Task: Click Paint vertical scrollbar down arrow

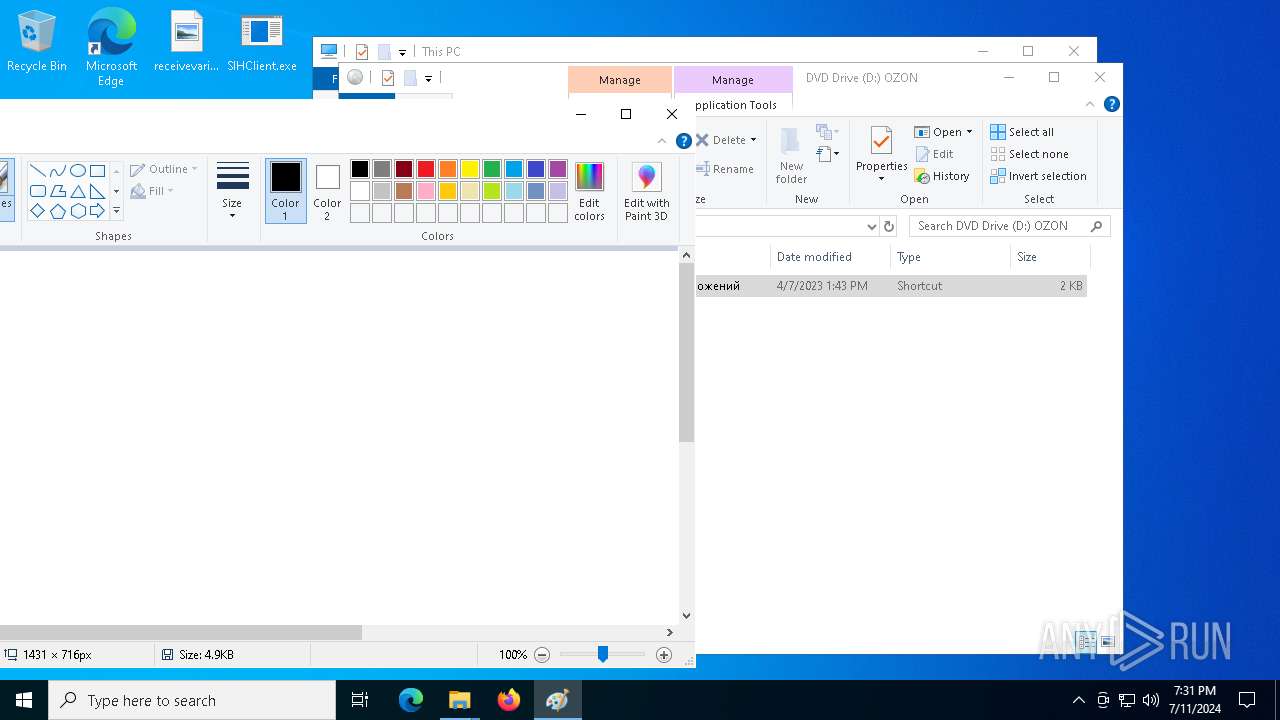Action: pos(686,616)
